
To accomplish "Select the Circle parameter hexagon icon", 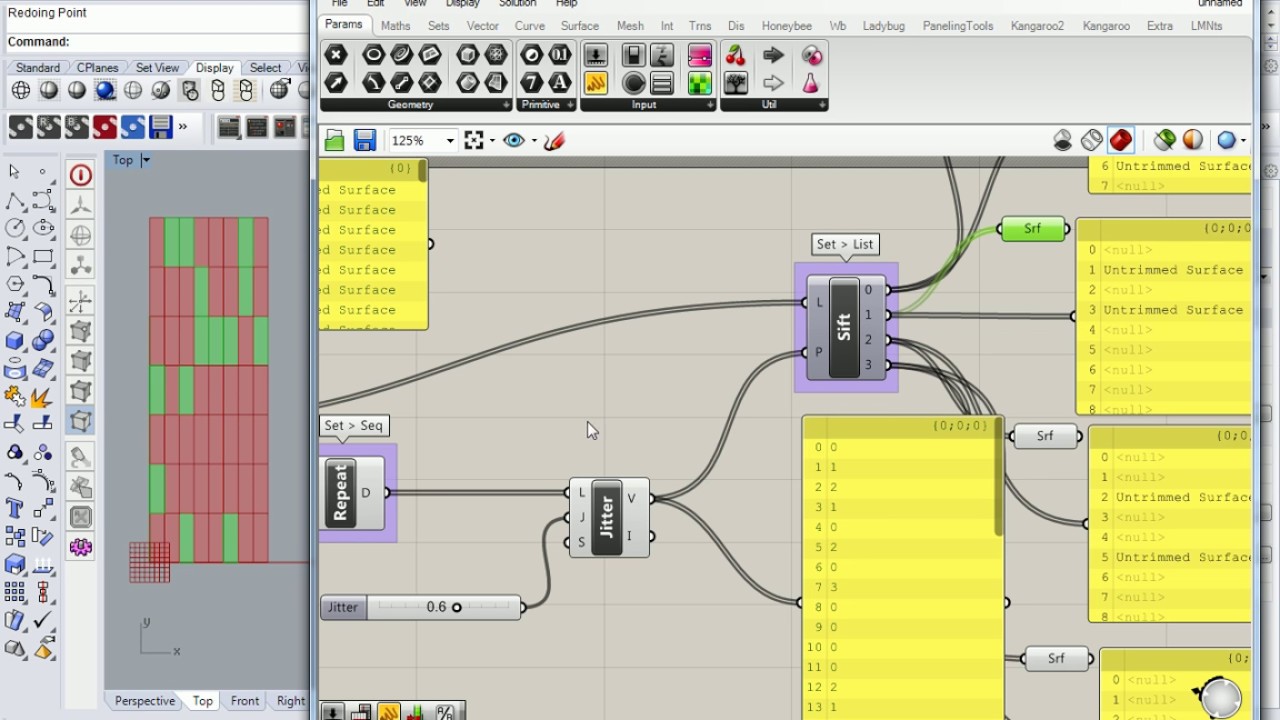I will tap(373, 55).
